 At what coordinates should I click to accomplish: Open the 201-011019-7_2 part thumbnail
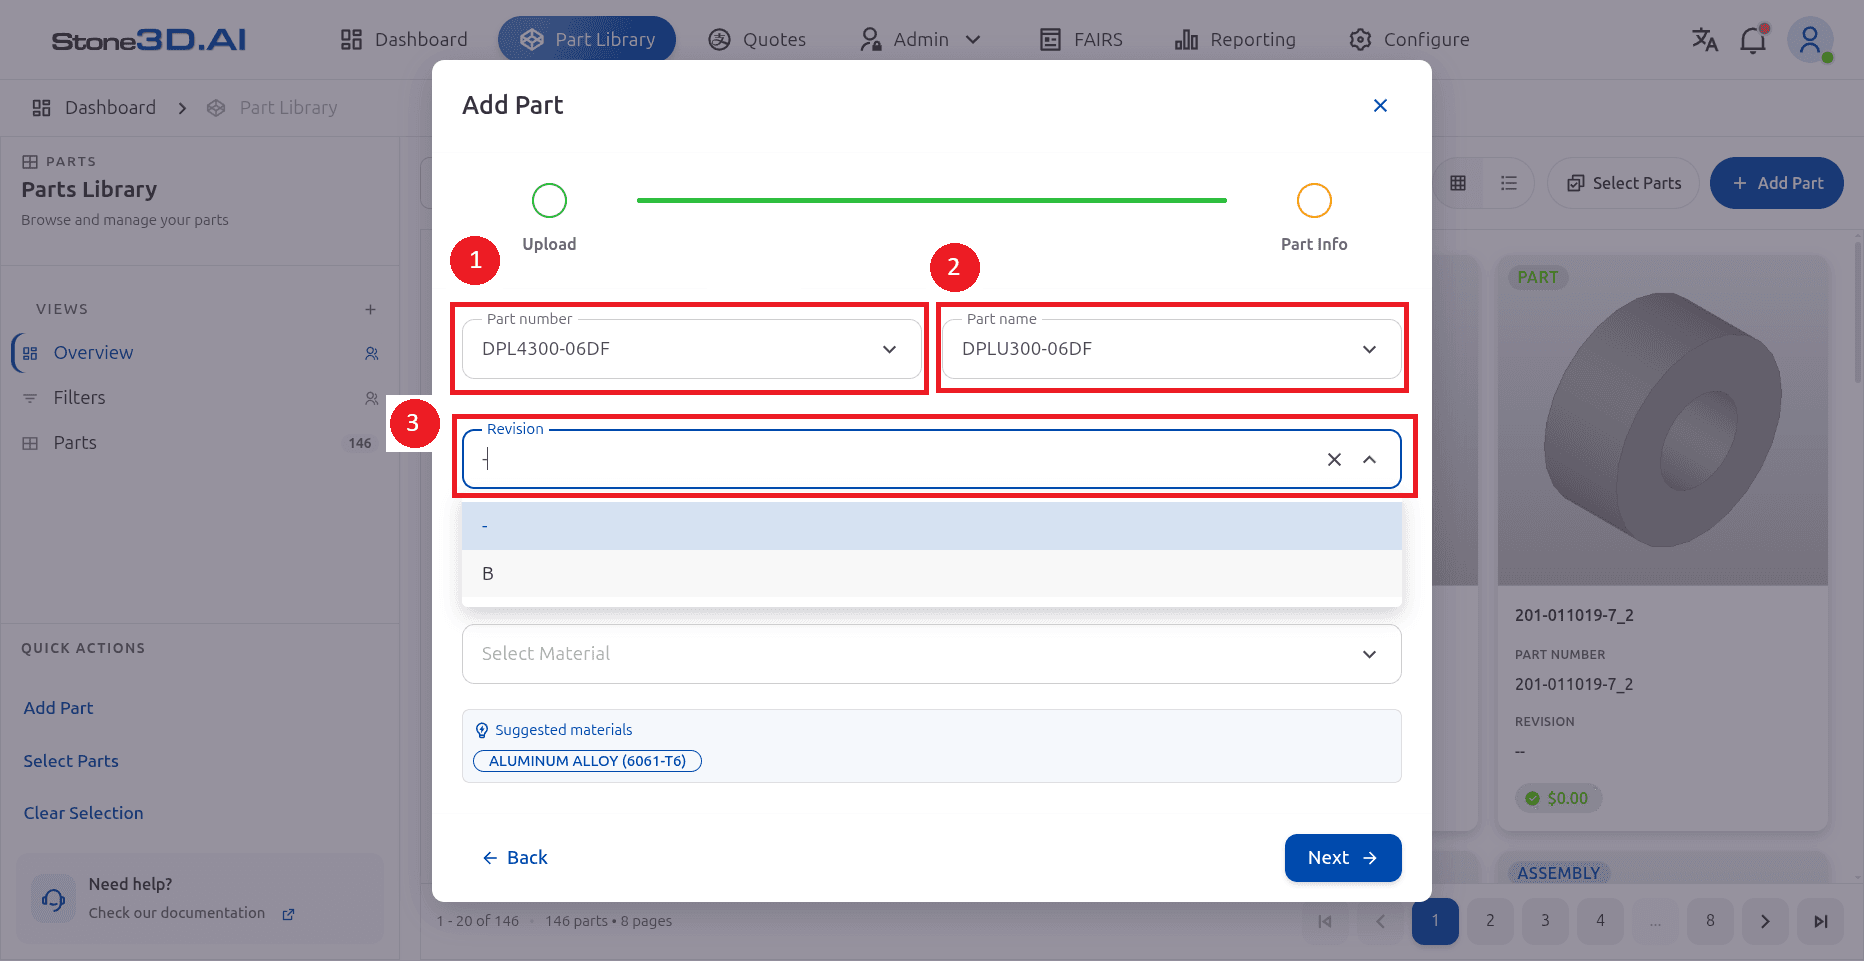[1662, 420]
